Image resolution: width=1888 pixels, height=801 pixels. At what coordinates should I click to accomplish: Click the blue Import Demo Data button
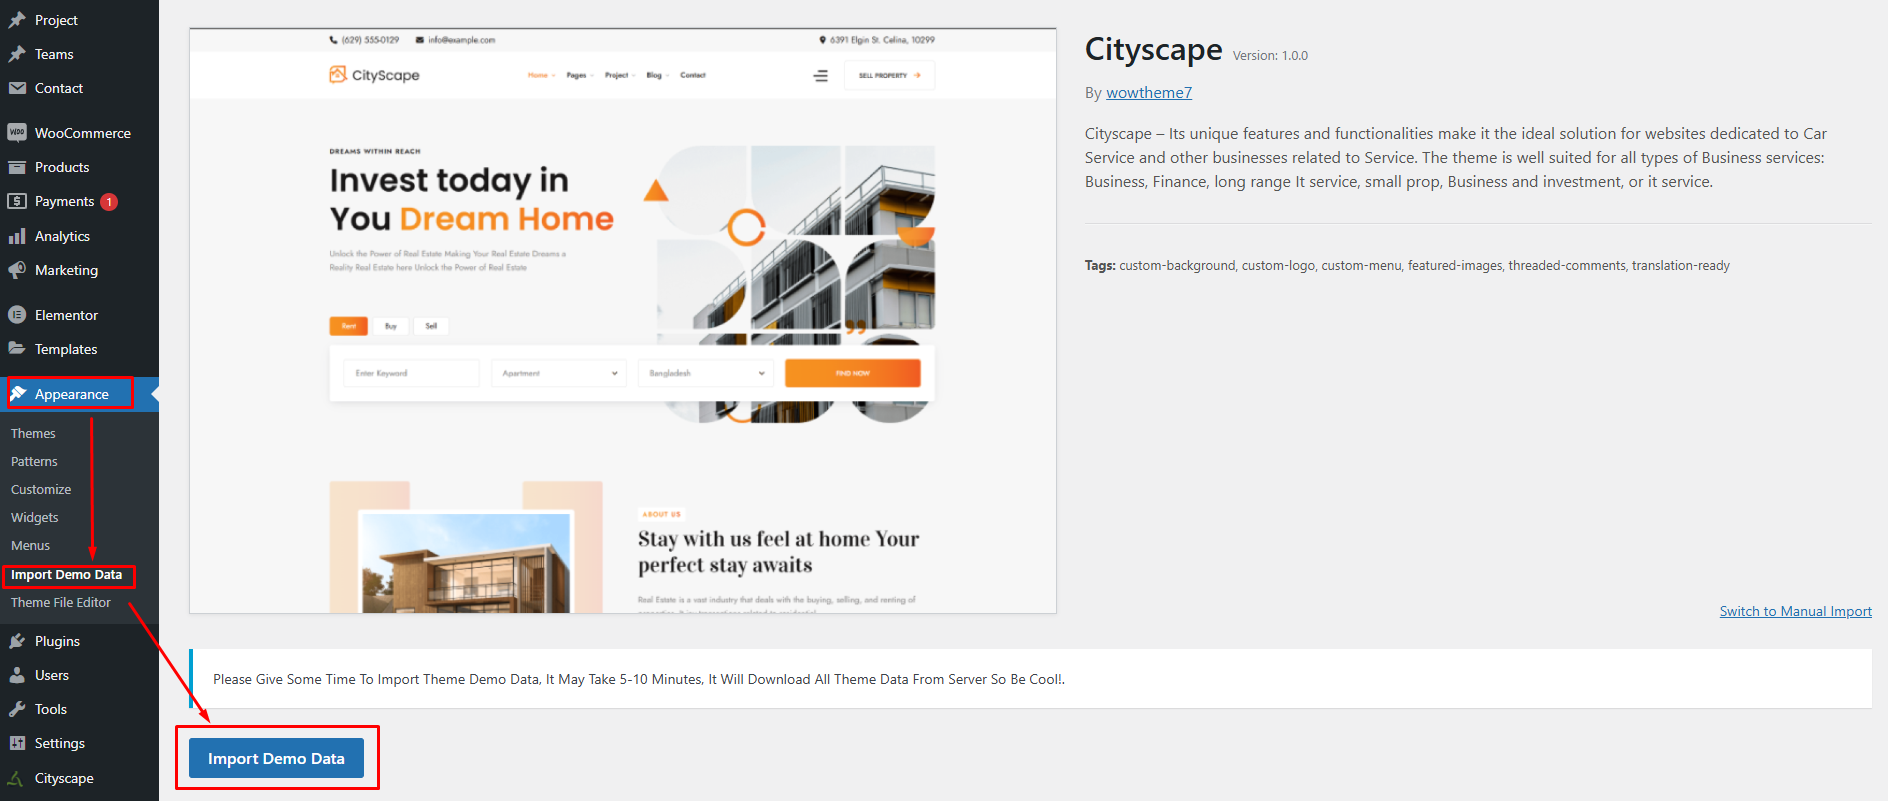(276, 759)
